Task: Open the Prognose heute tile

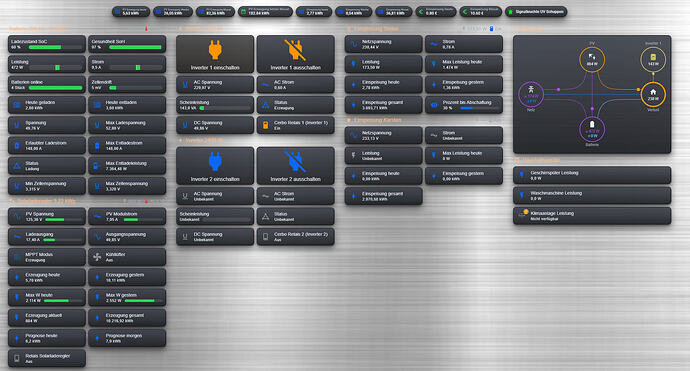Action: pos(47,338)
